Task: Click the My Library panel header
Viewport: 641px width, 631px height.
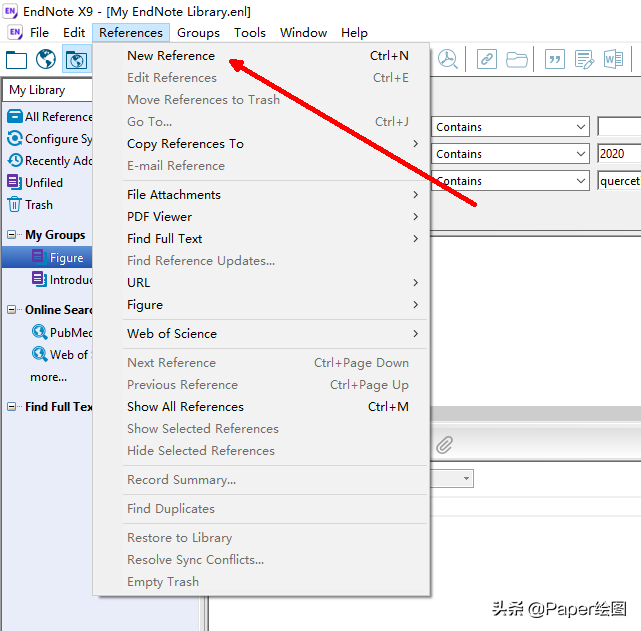Action: [x=48, y=90]
